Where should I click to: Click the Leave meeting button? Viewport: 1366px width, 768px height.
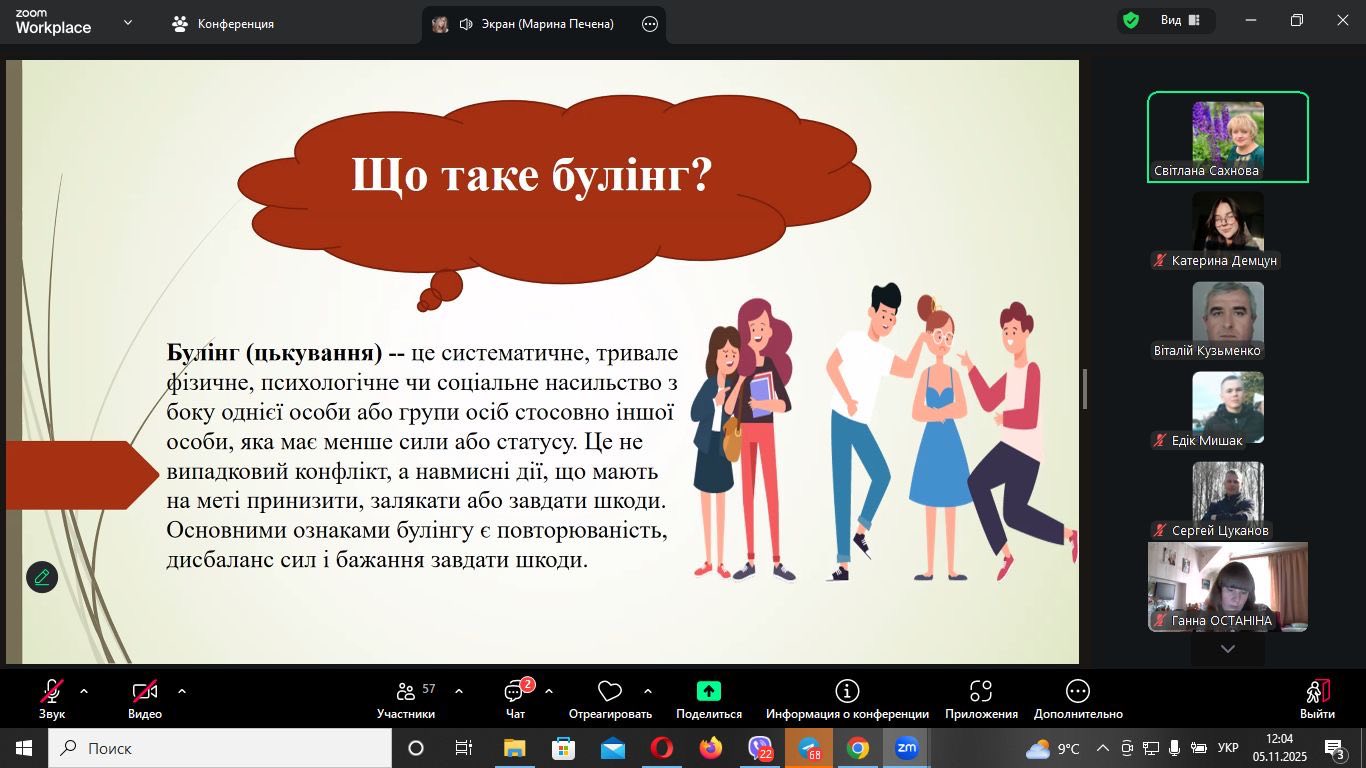[1317, 698]
